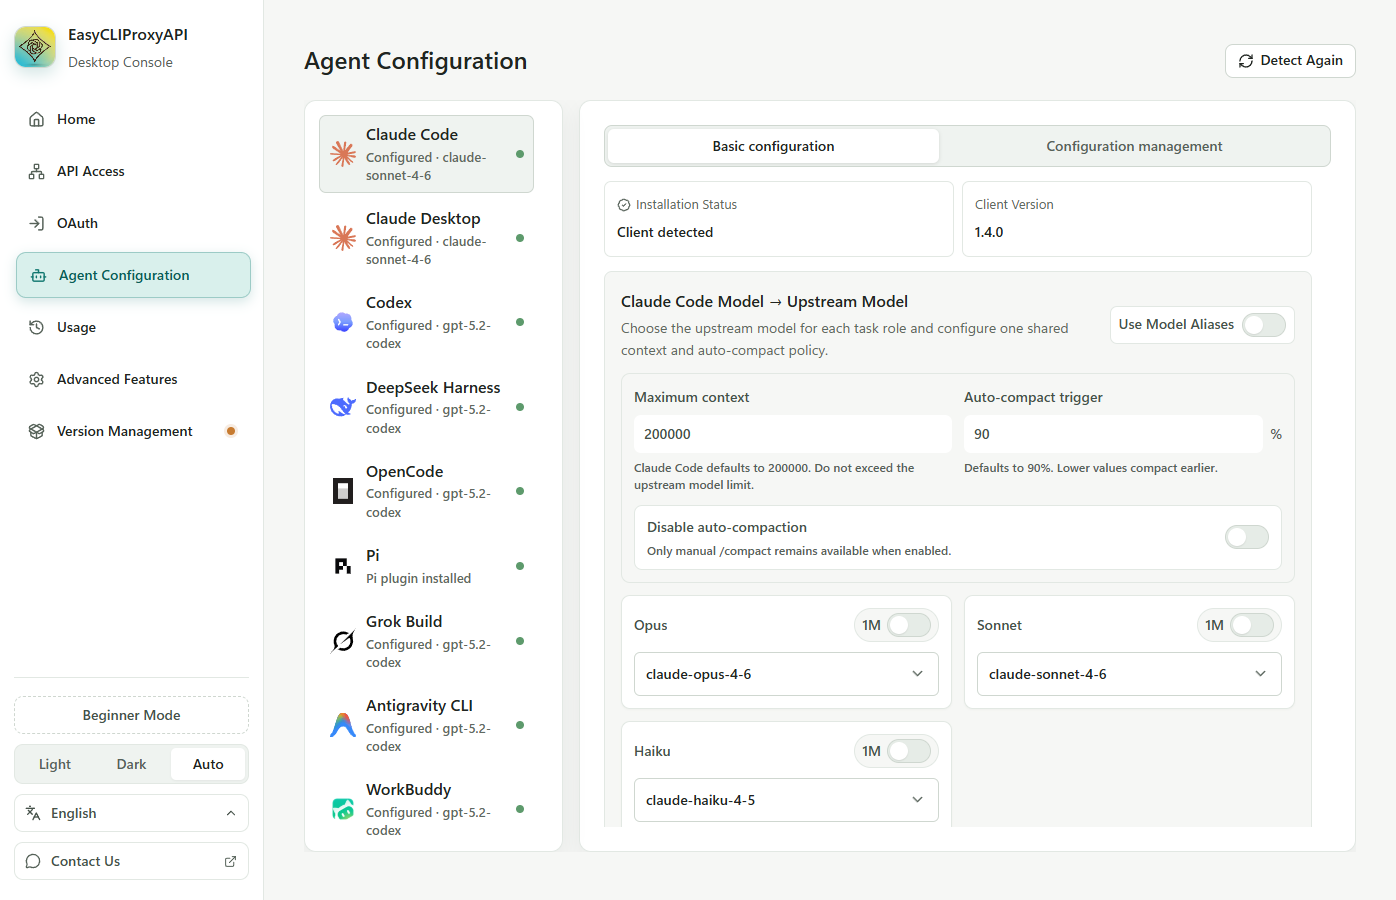Click the Pi agent icon

[343, 566]
